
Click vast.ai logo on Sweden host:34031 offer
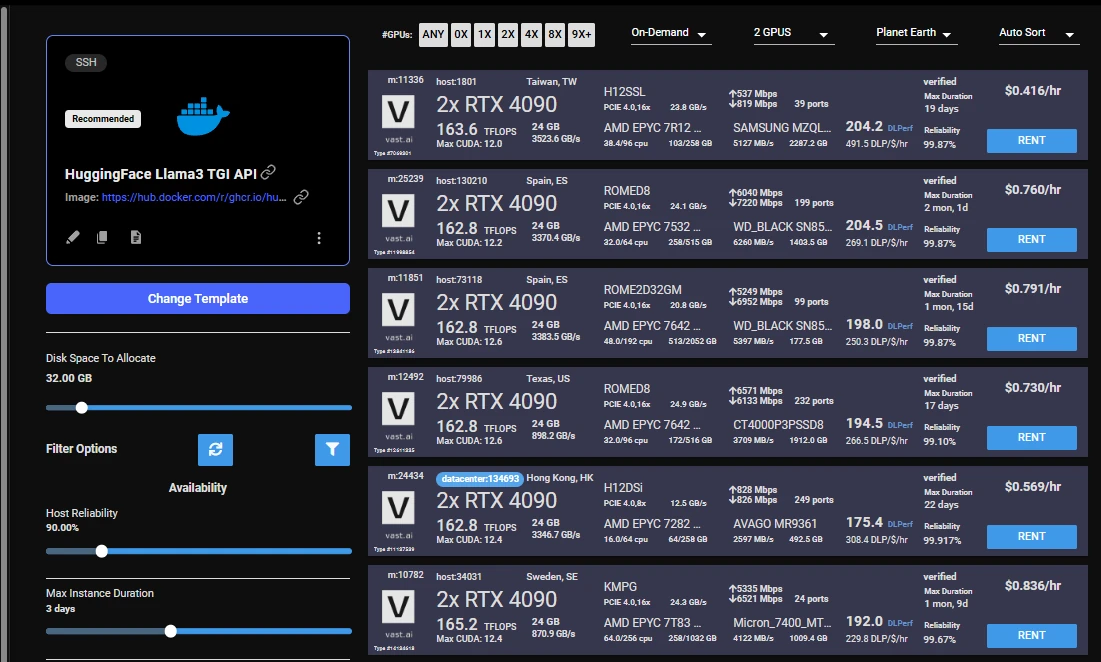point(398,607)
